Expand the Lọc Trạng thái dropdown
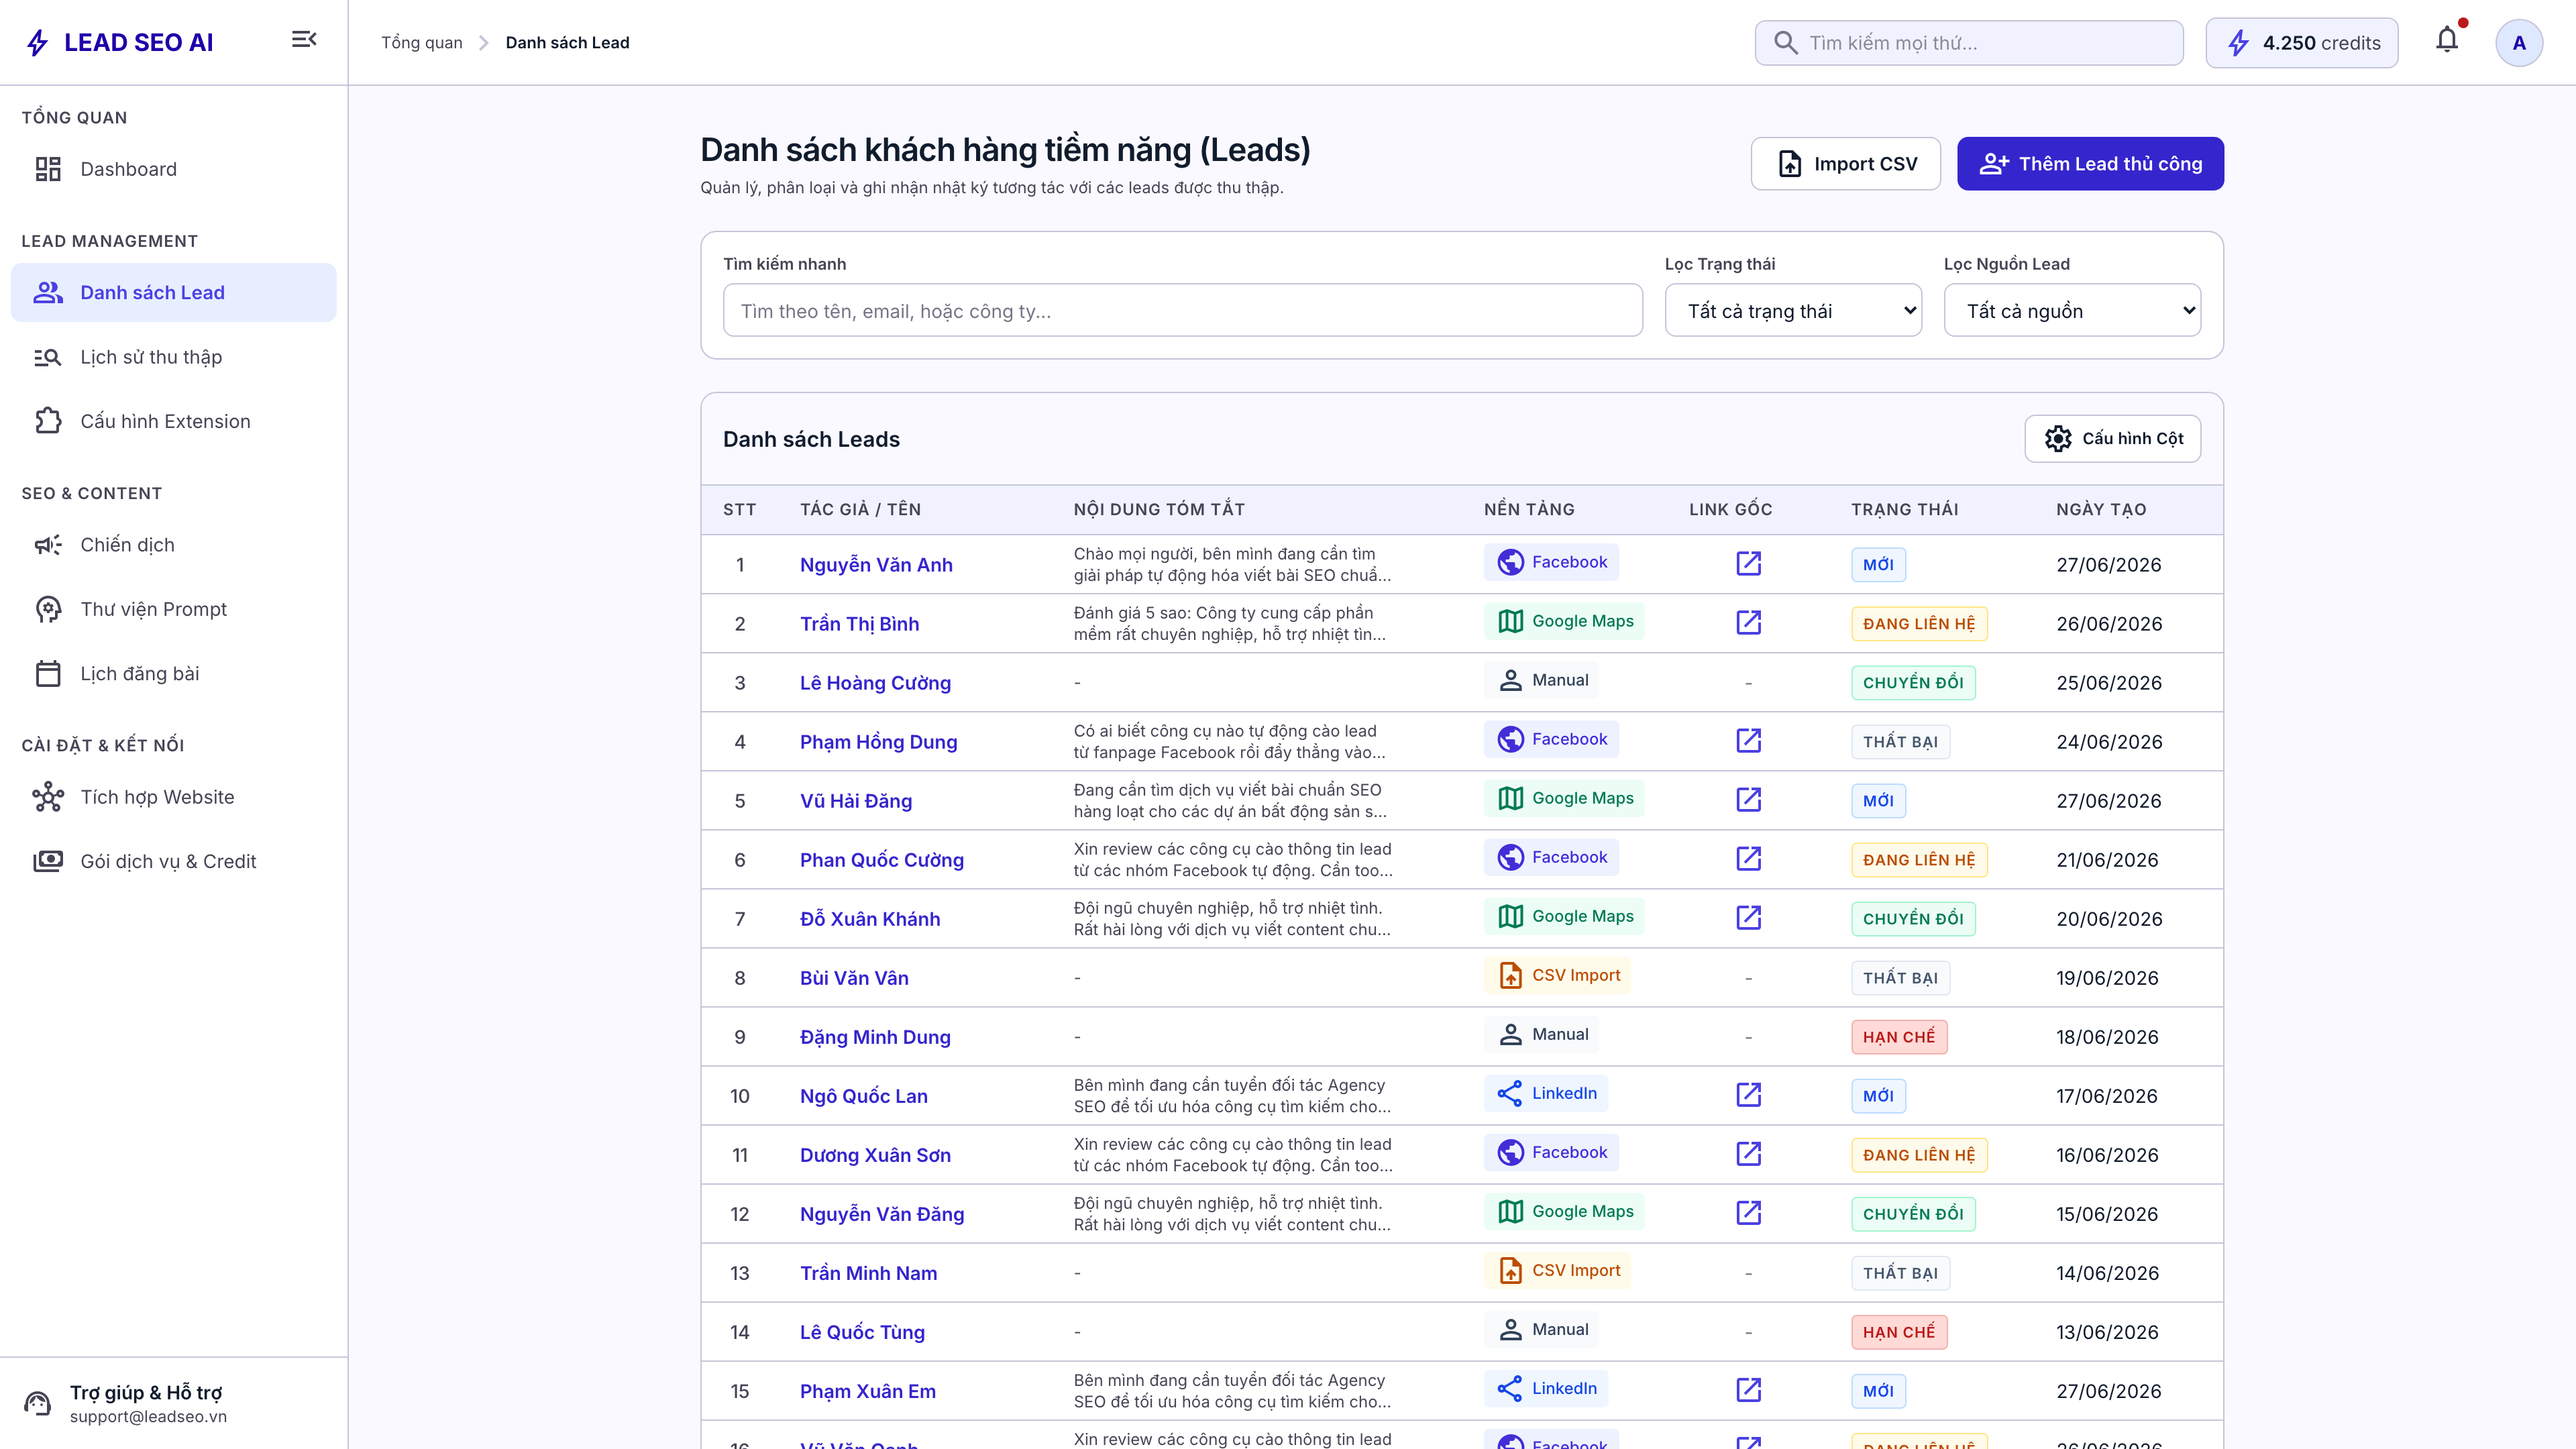This screenshot has width=2576, height=1449. (x=1793, y=310)
